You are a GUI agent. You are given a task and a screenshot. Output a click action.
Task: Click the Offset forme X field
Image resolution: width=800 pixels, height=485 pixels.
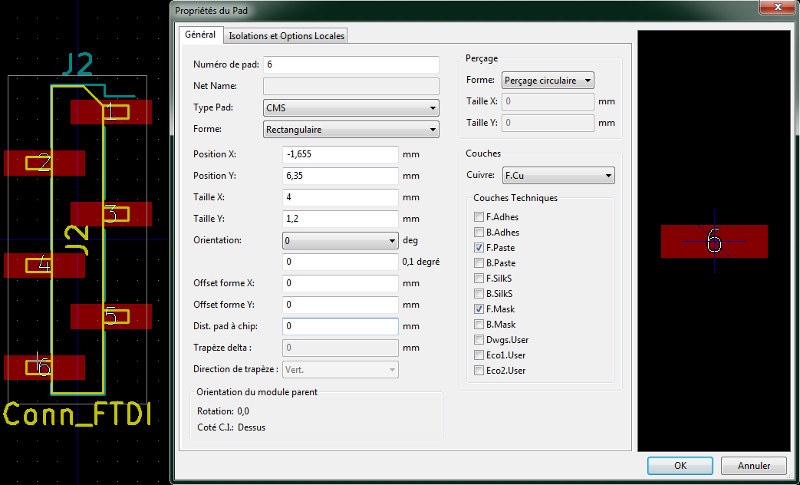coord(340,284)
